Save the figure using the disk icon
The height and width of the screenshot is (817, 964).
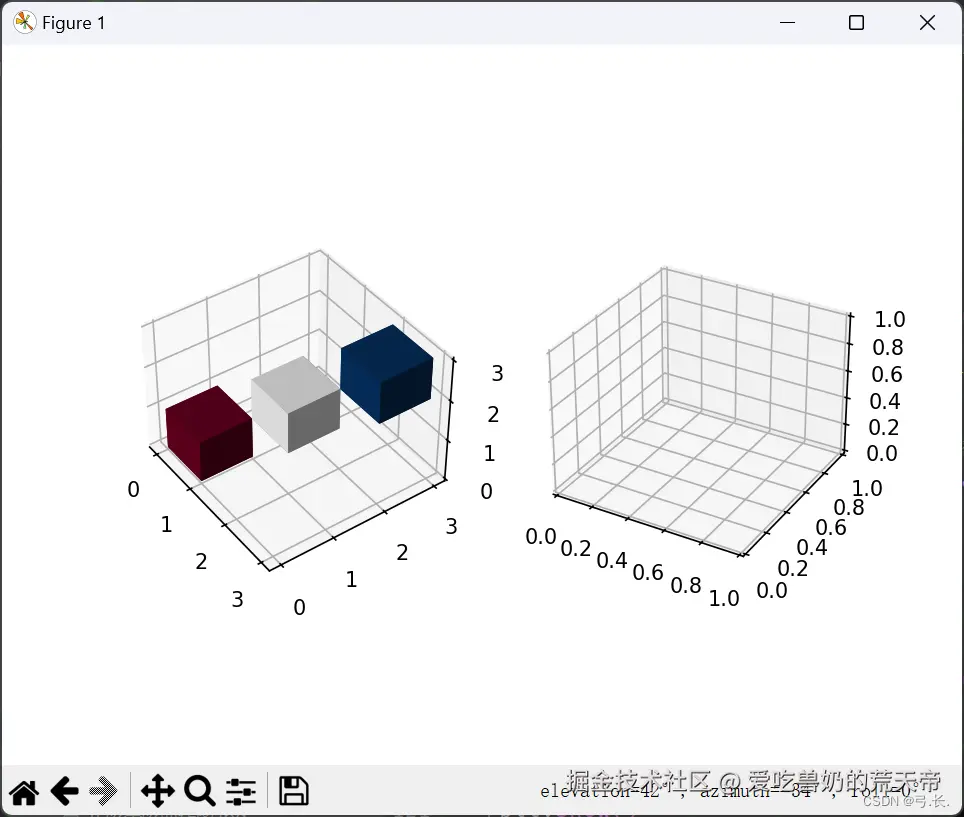coord(292,790)
